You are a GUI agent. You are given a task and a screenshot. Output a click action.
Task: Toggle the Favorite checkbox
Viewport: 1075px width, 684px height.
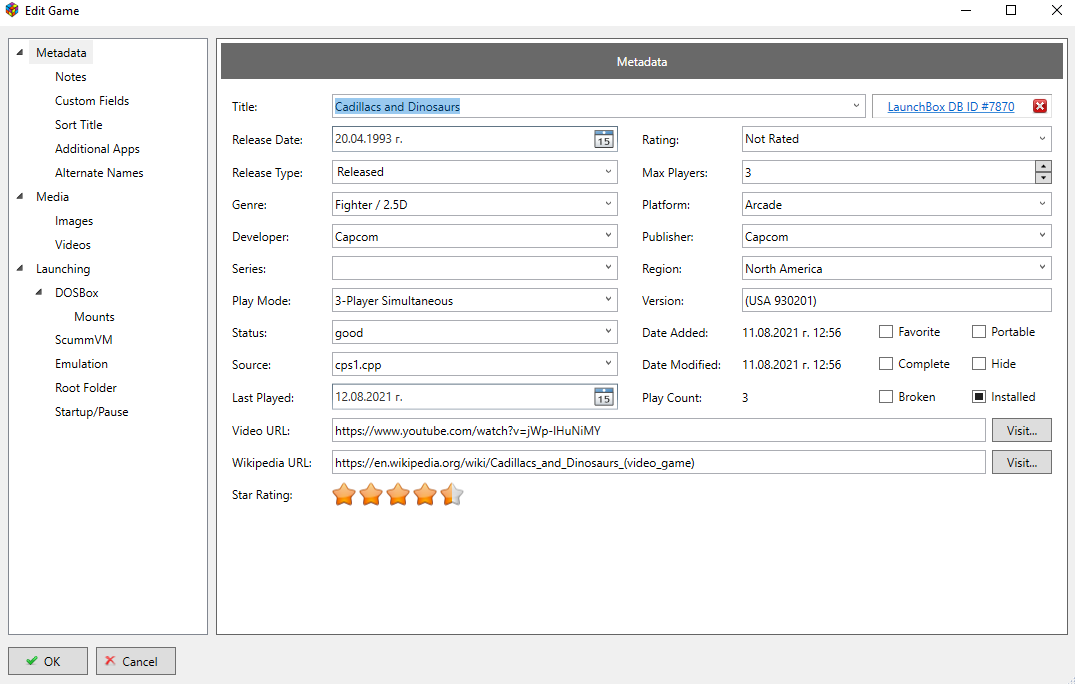886,332
